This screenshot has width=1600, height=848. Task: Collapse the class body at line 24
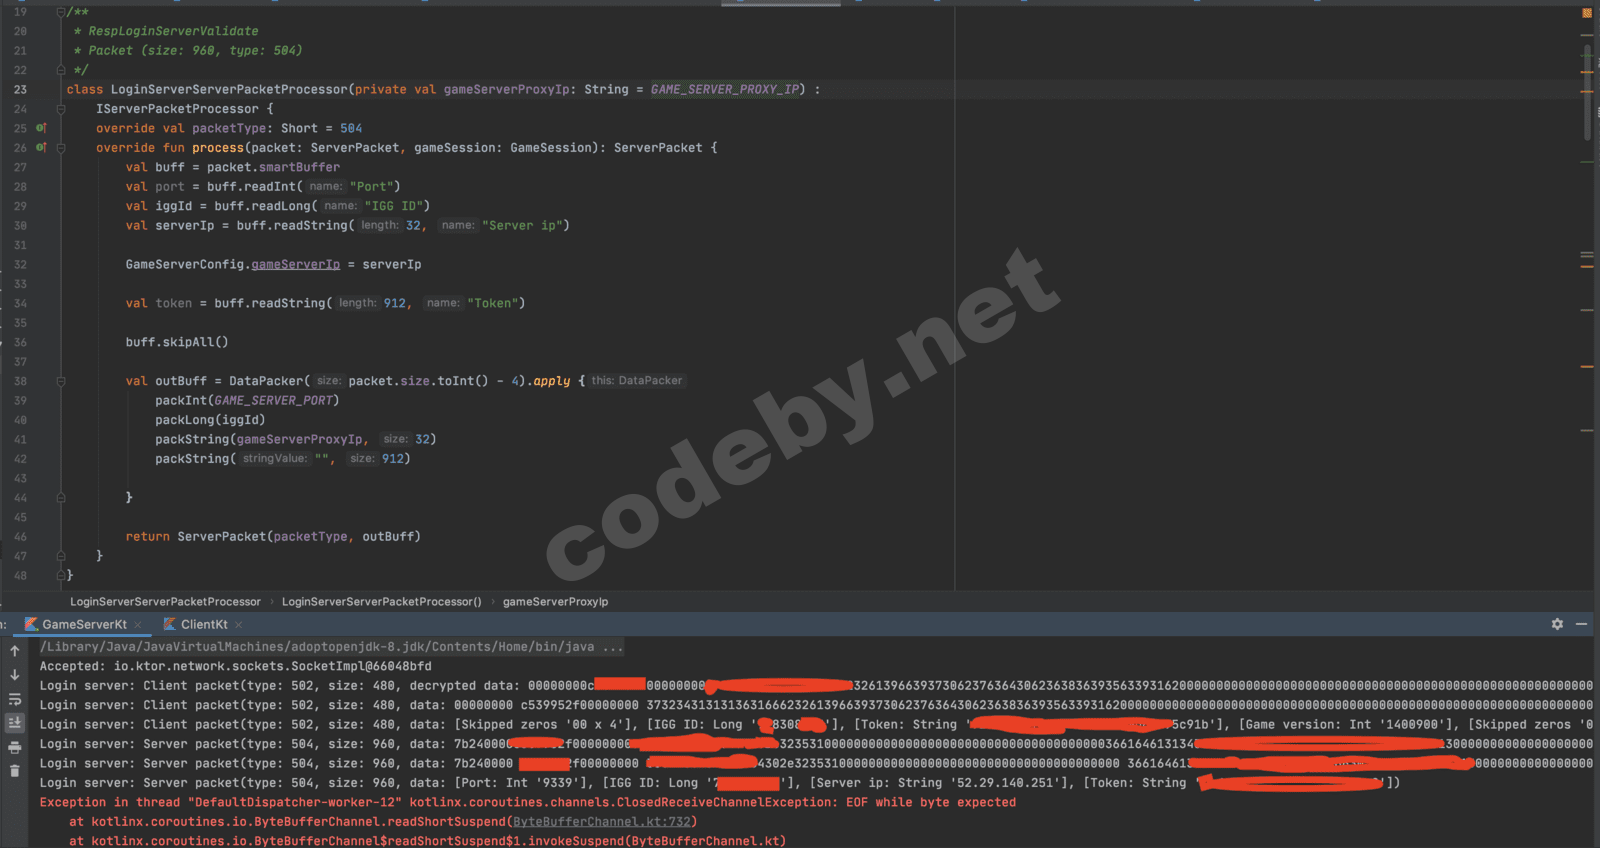pyautogui.click(x=61, y=109)
